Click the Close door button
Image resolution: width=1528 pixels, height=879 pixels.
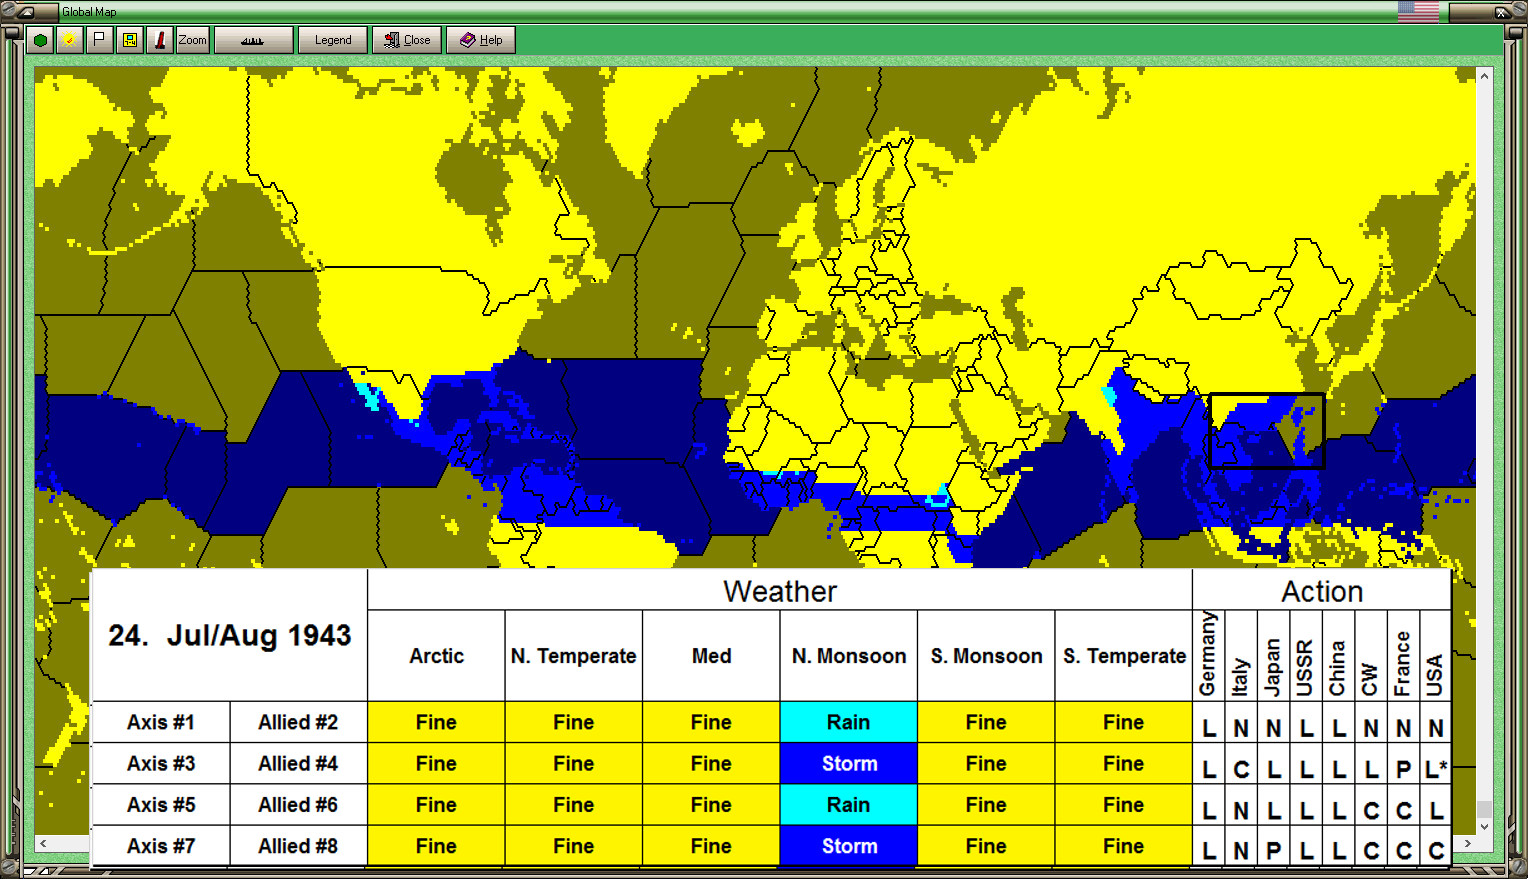pos(407,40)
